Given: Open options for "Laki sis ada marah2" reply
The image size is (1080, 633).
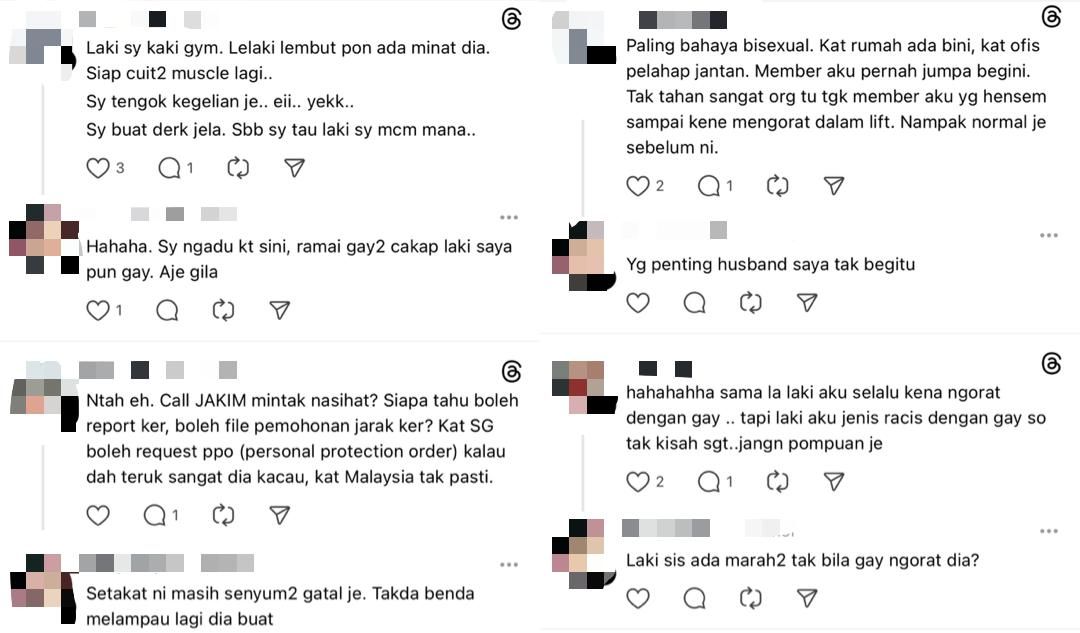Looking at the screenshot, I should [x=1049, y=530].
